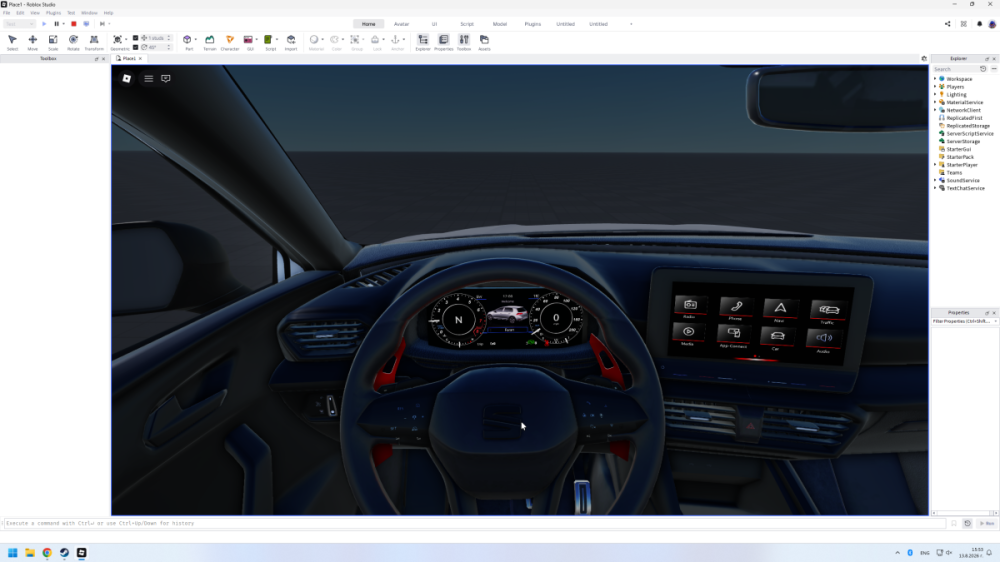Screen dimensions: 1000x562
Task: Switch to the Model ribbon tab
Action: 499,24
